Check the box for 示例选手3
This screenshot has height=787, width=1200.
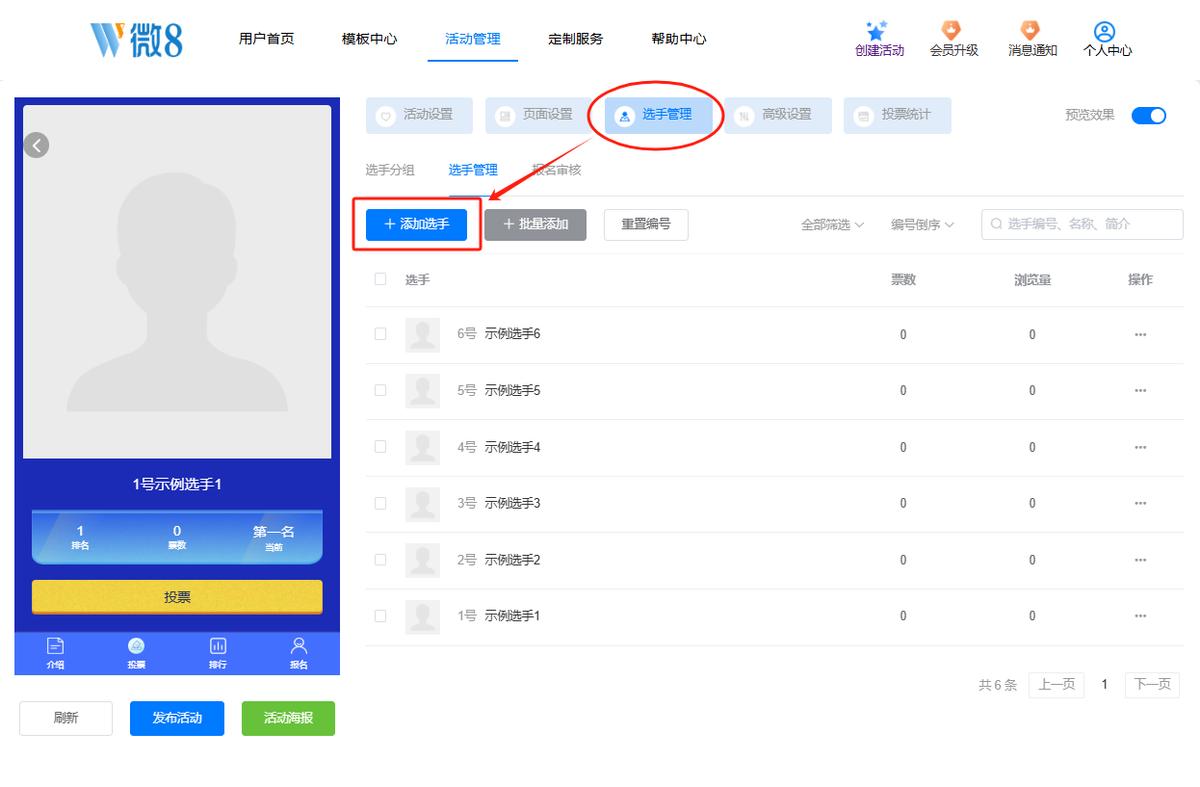(380, 503)
